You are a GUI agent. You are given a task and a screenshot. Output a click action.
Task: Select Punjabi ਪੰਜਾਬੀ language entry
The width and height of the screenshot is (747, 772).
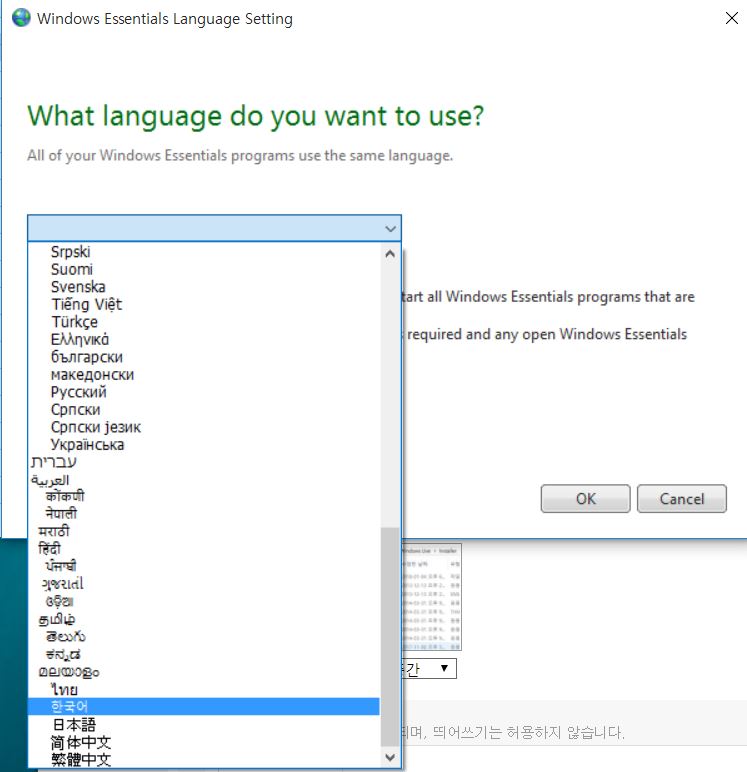pos(204,566)
